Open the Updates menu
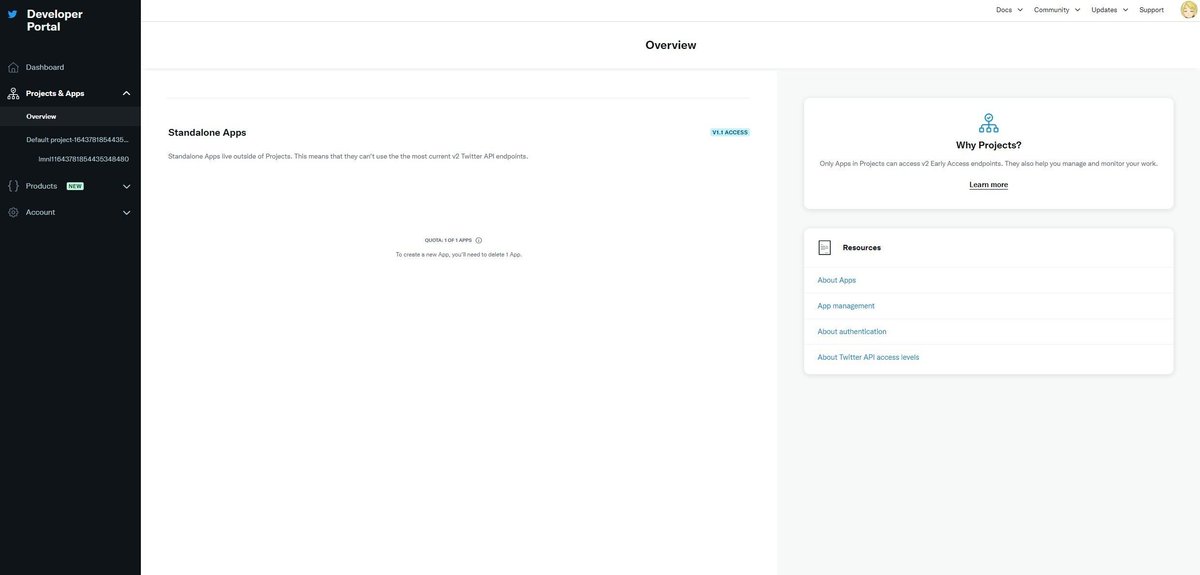This screenshot has height=575, width=1200. (x=1104, y=10)
